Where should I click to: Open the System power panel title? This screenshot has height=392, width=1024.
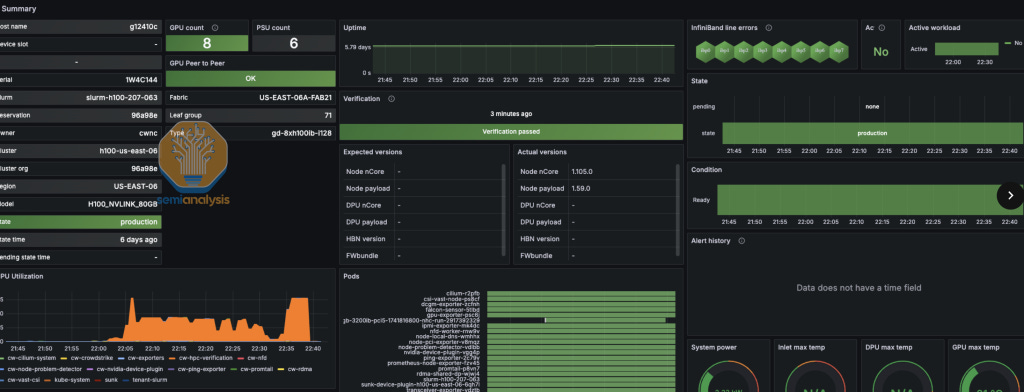[714, 348]
